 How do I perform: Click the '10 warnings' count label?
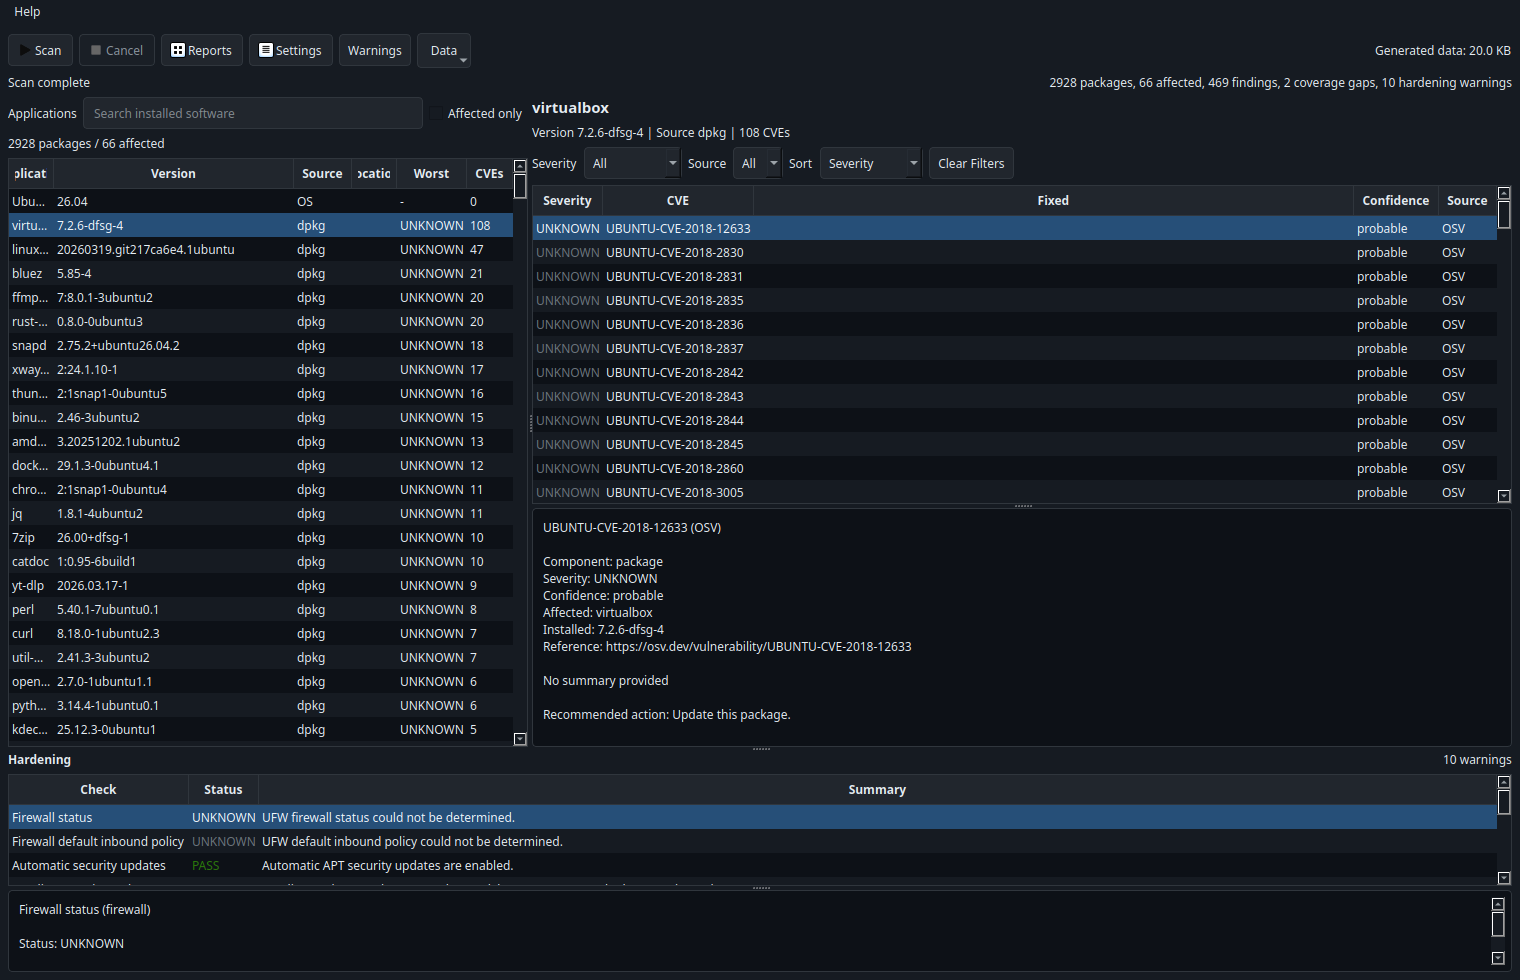click(x=1477, y=759)
